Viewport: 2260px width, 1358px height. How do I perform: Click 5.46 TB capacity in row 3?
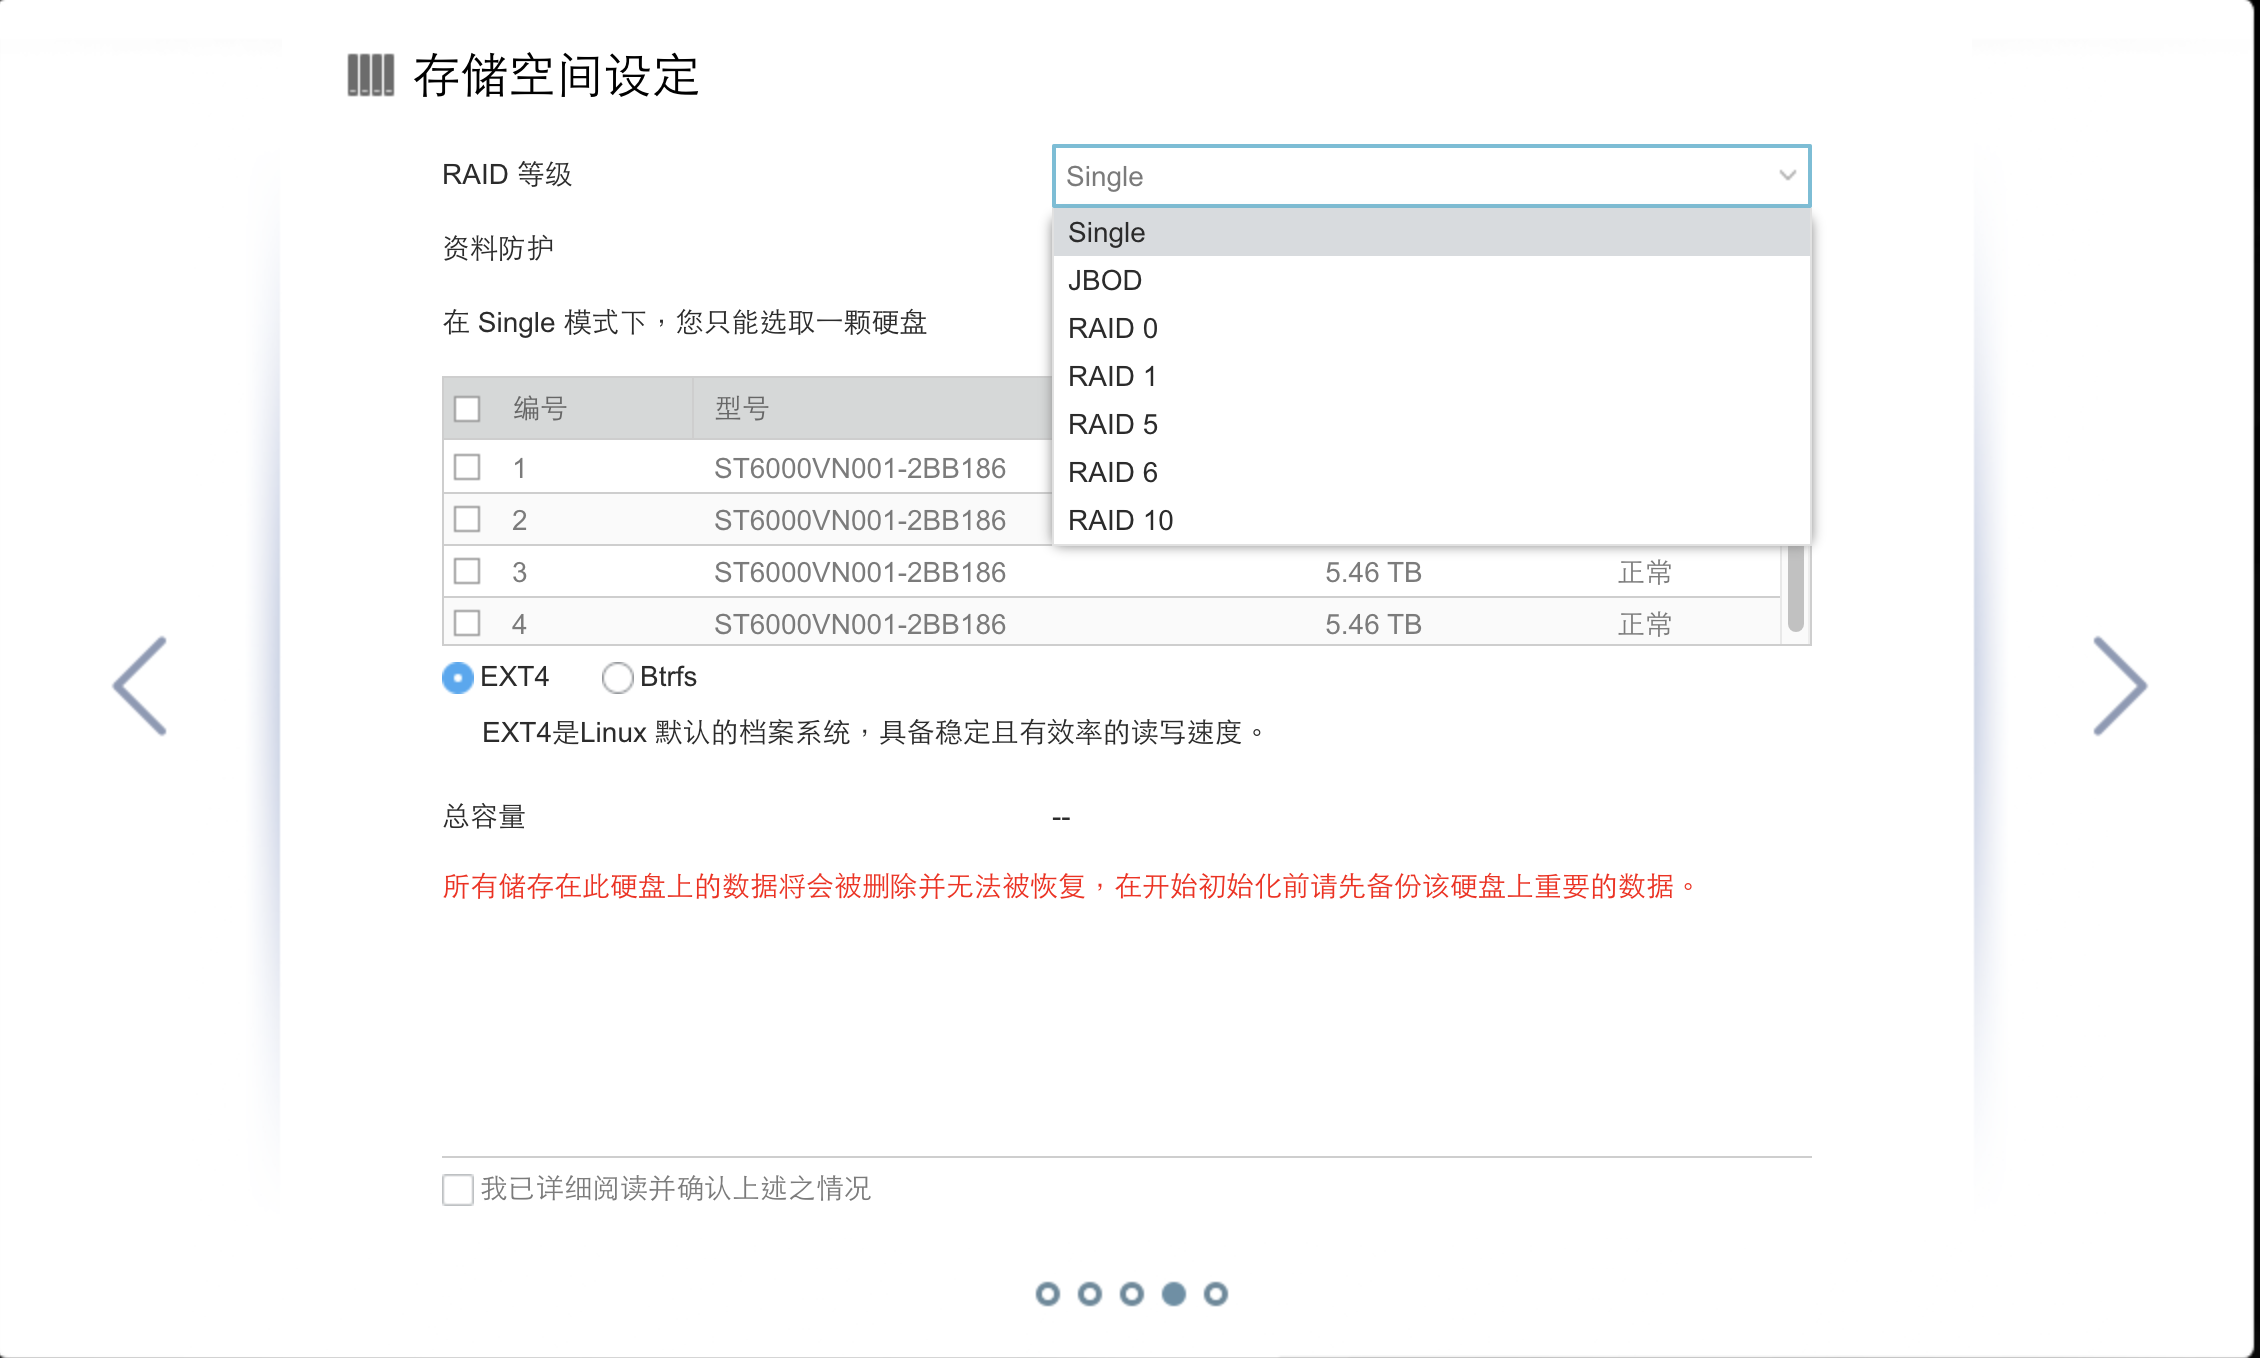1373,572
